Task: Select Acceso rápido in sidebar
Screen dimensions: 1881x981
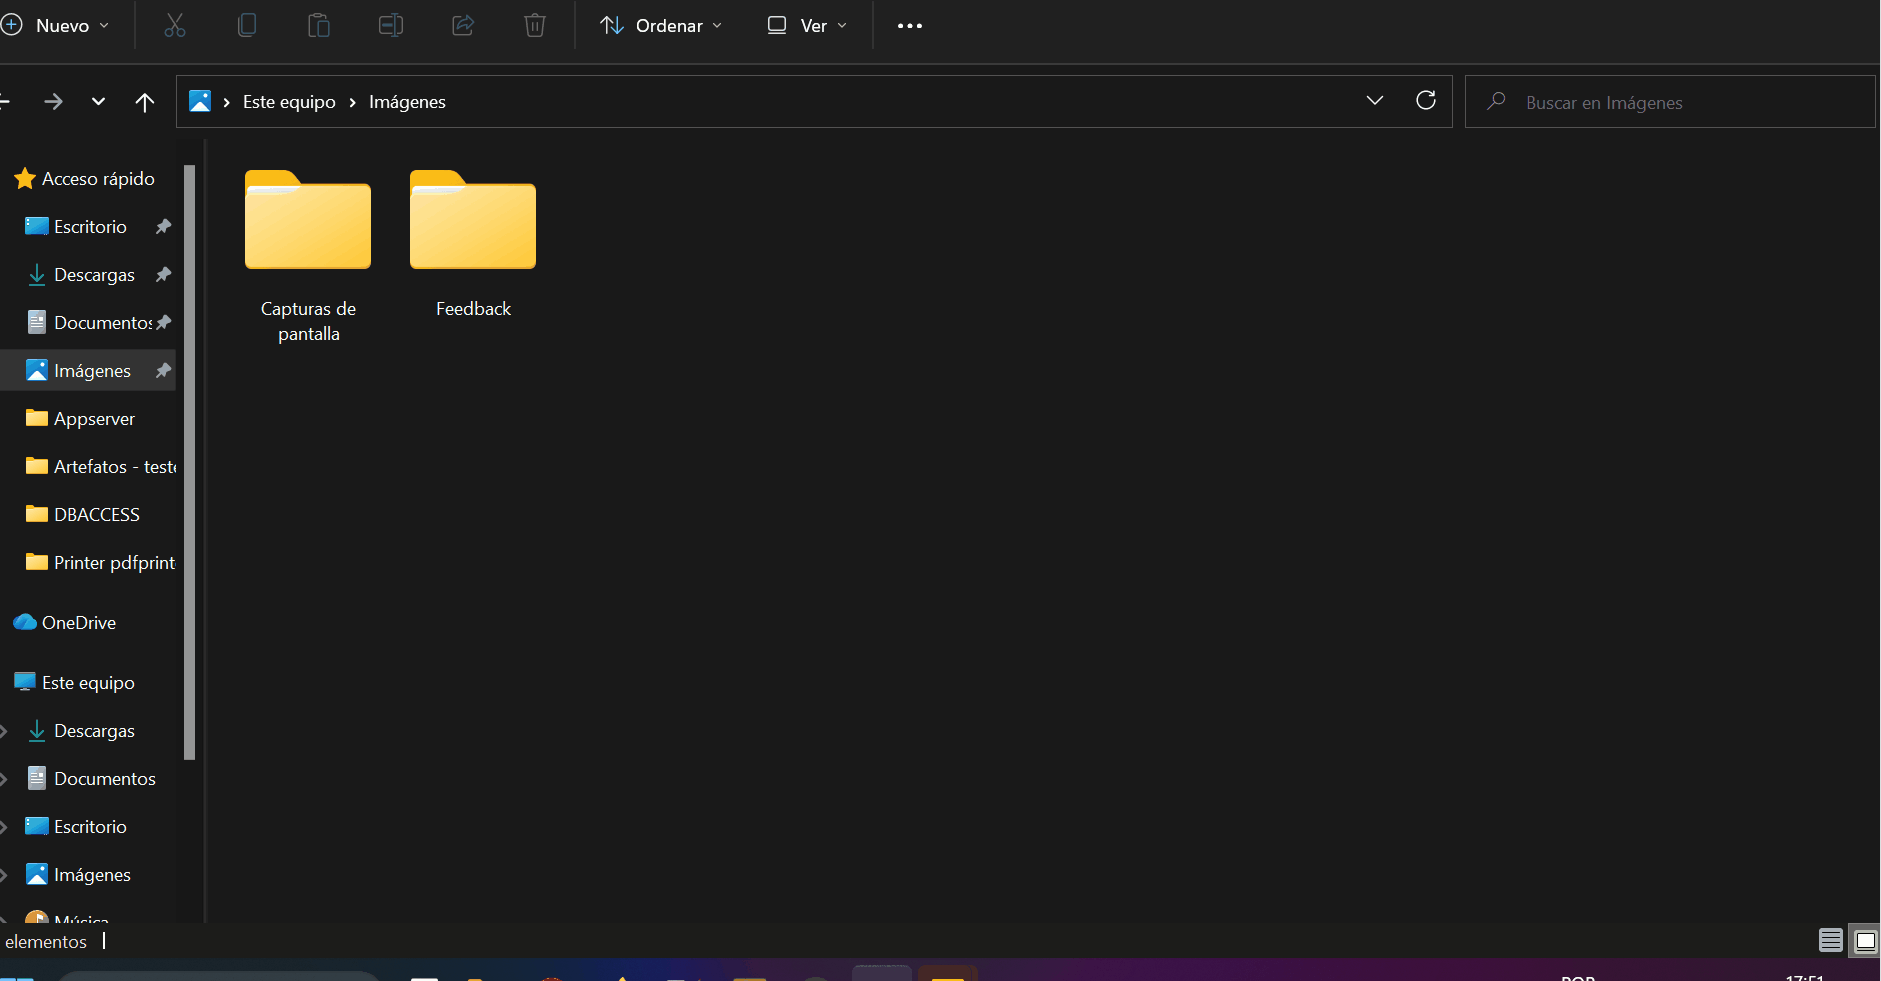Action: click(86, 179)
